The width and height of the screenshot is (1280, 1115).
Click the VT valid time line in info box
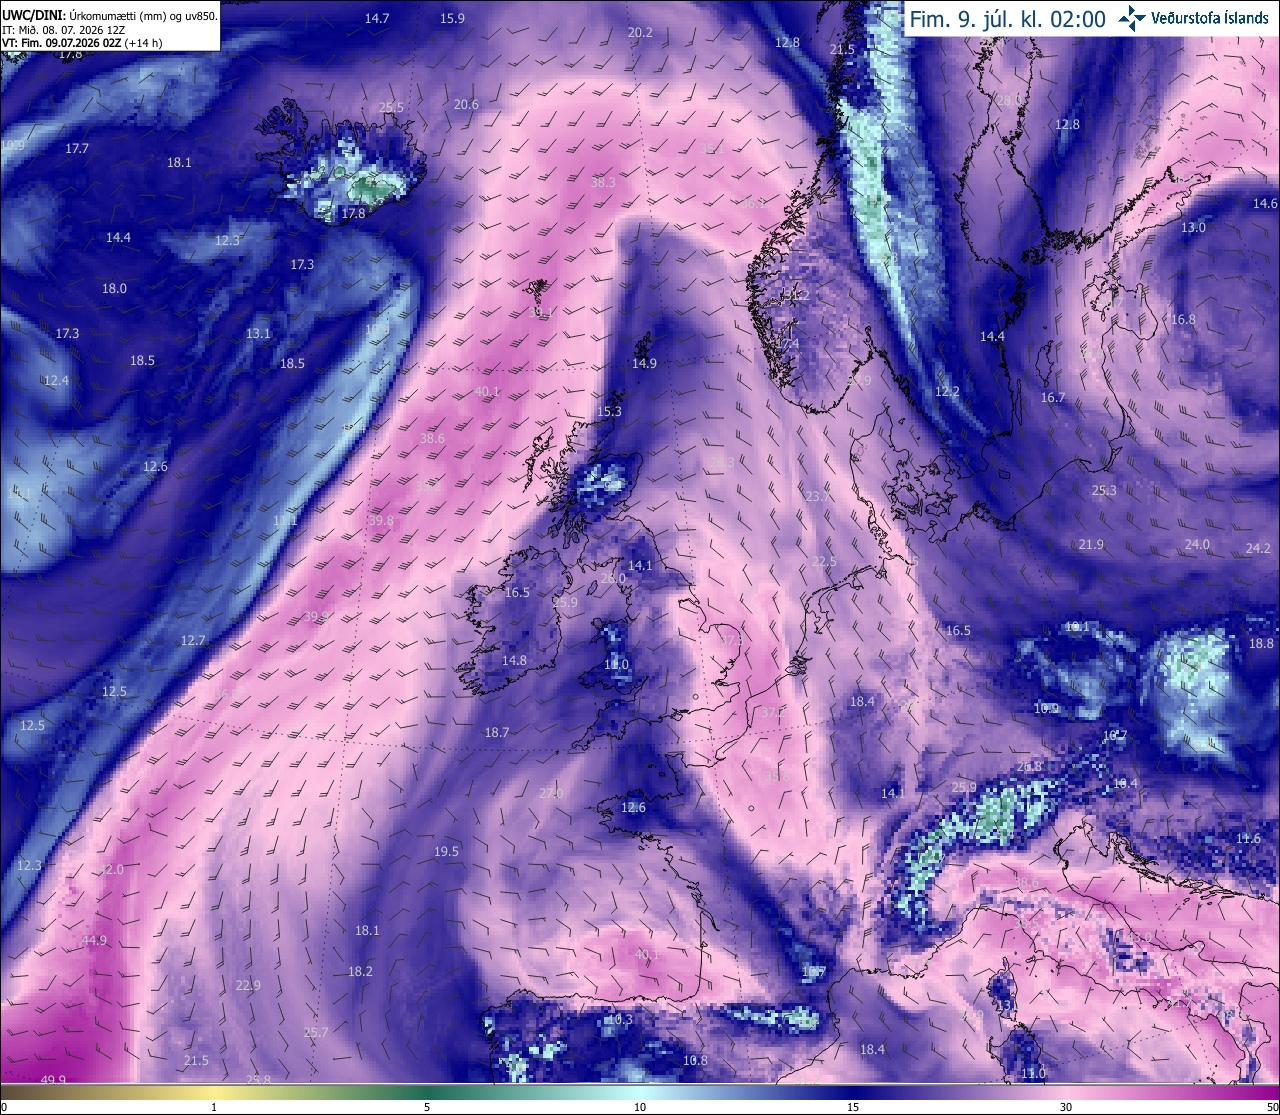82,43
